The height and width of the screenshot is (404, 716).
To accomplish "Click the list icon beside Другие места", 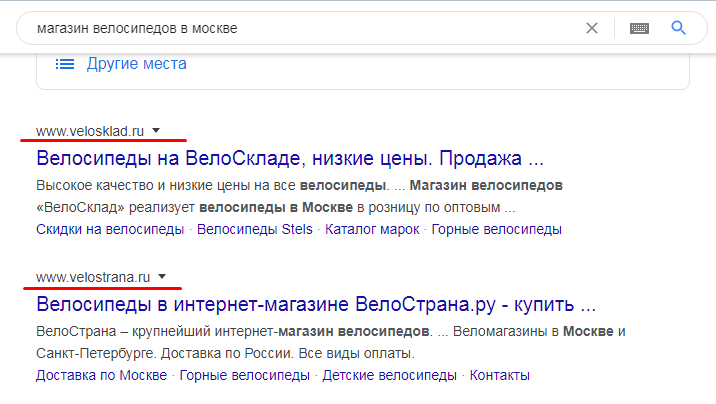I will coord(65,64).
